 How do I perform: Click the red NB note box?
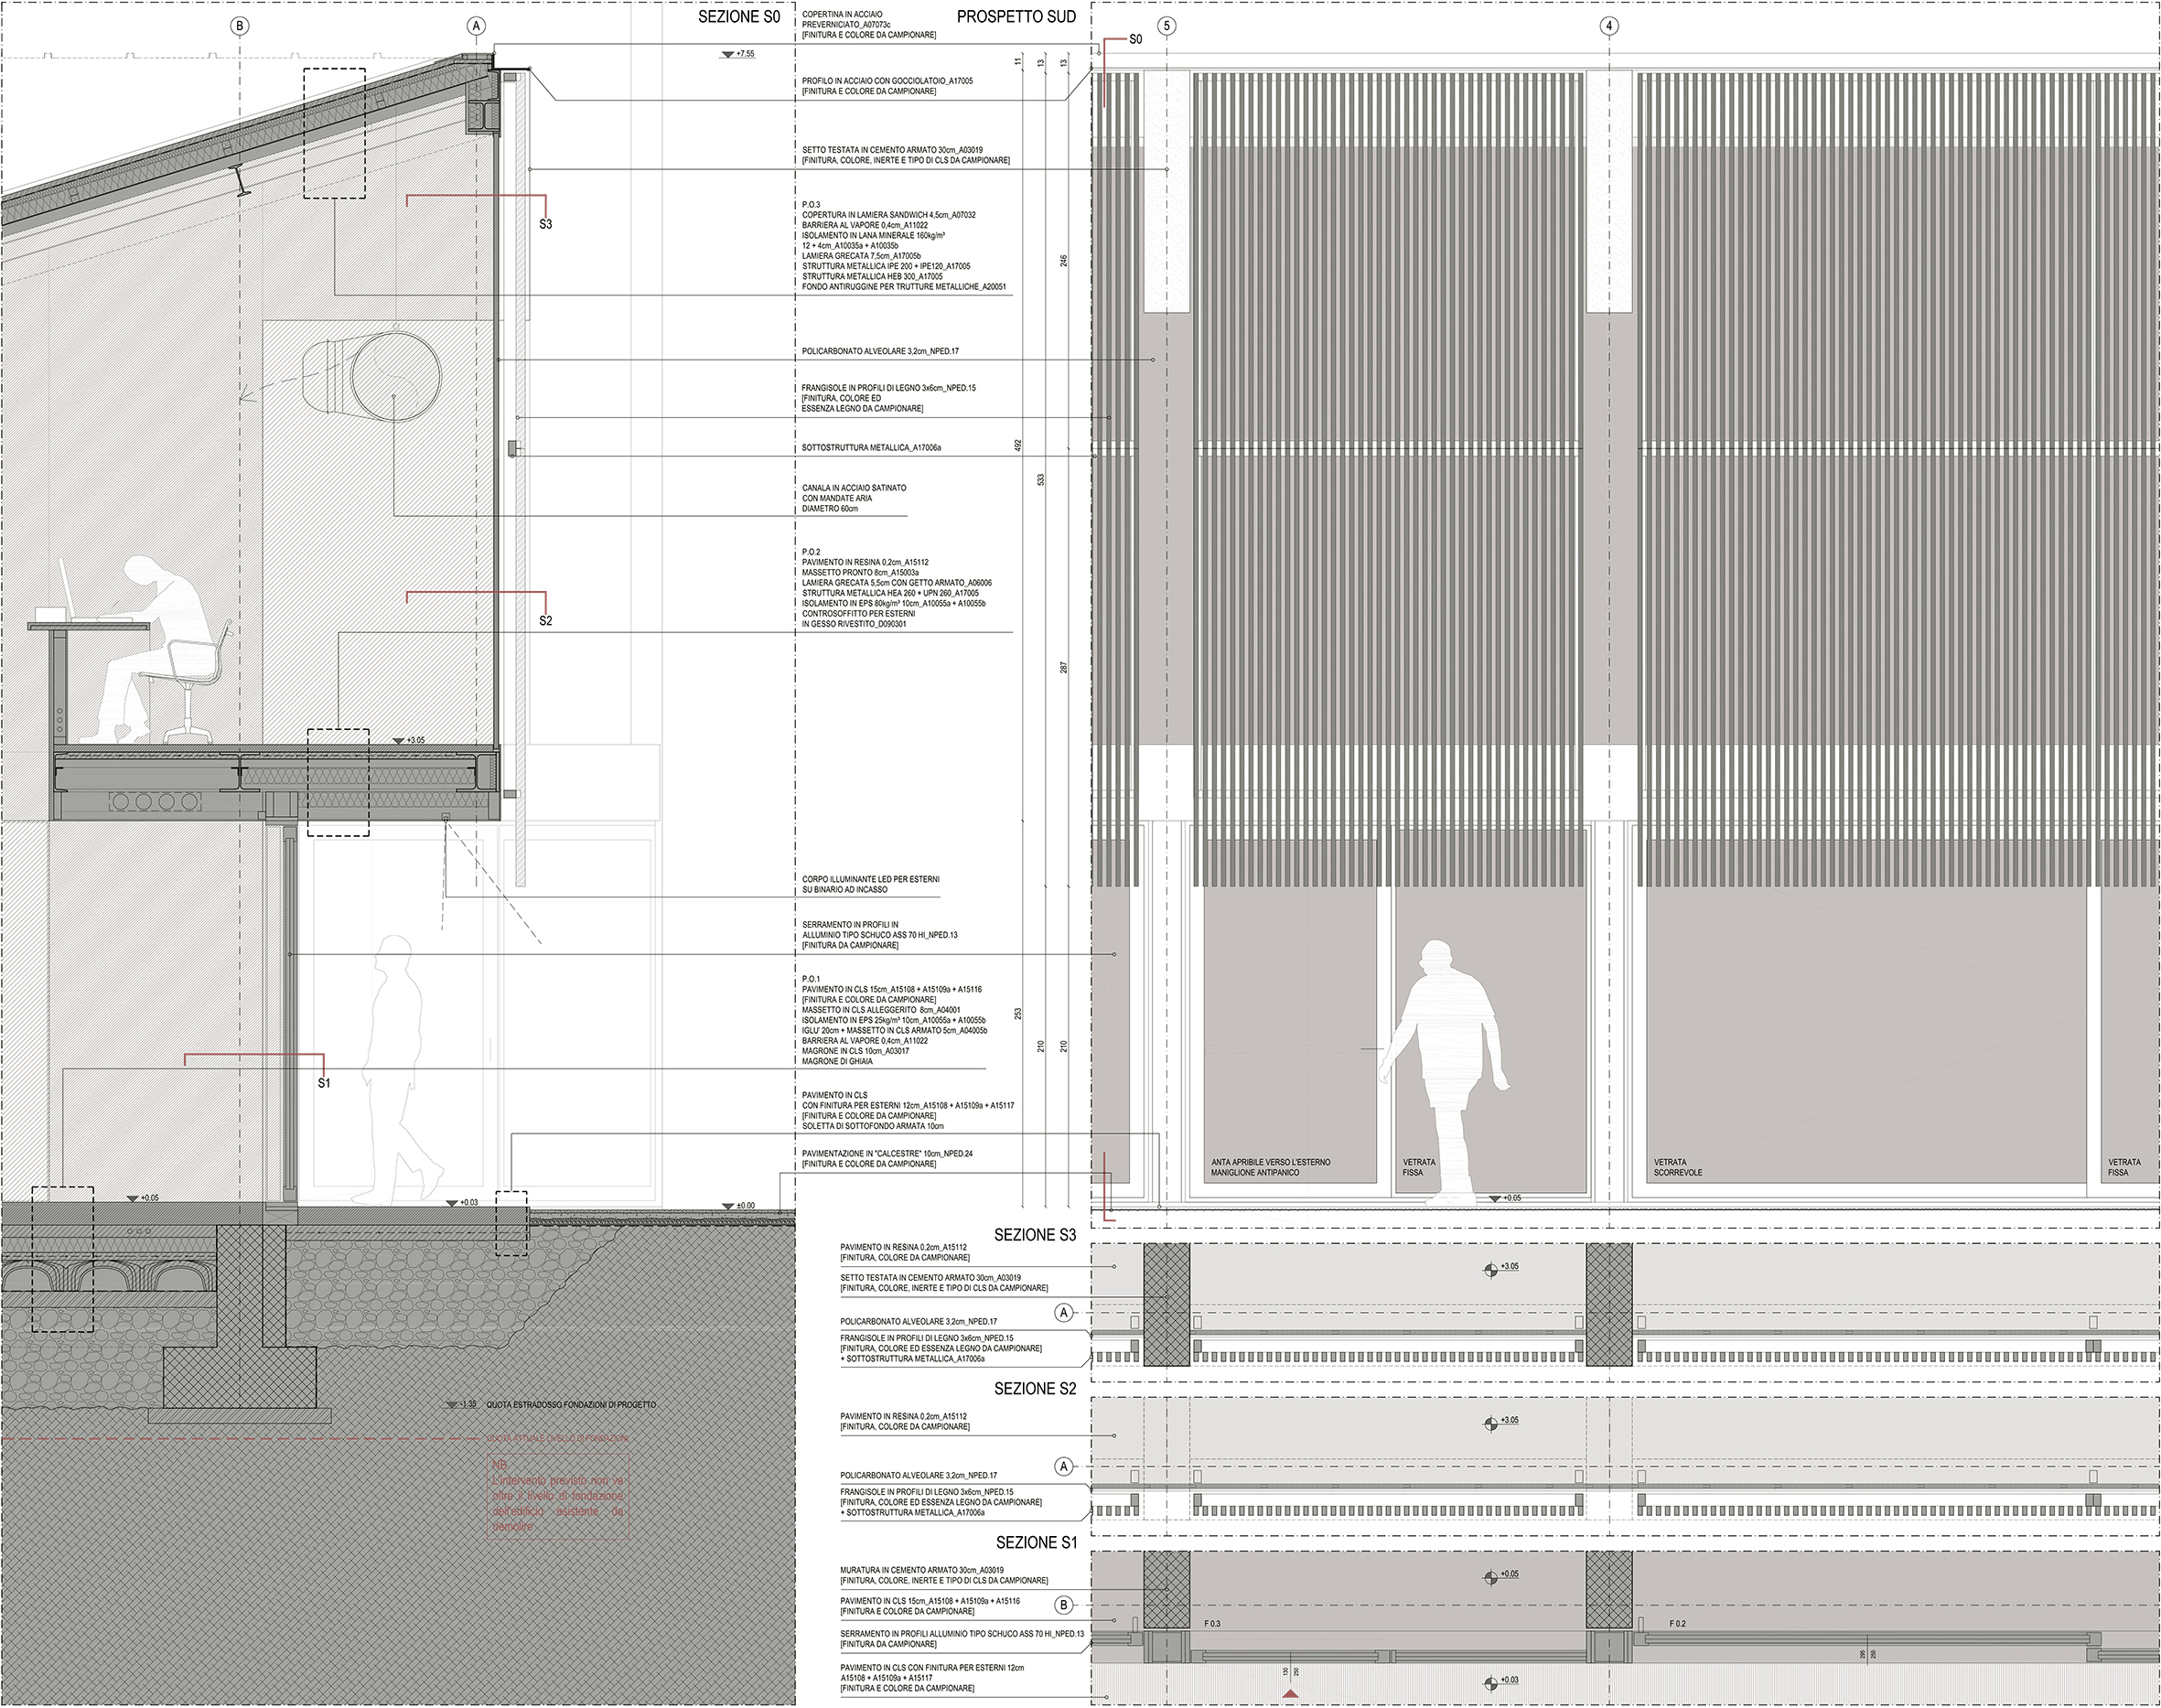coord(557,1496)
